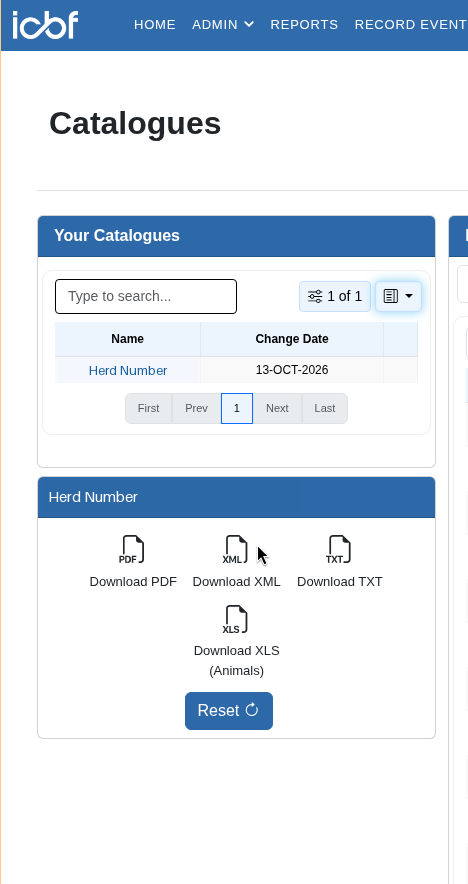Go to the Last page
The image size is (468, 884).
[325, 408]
